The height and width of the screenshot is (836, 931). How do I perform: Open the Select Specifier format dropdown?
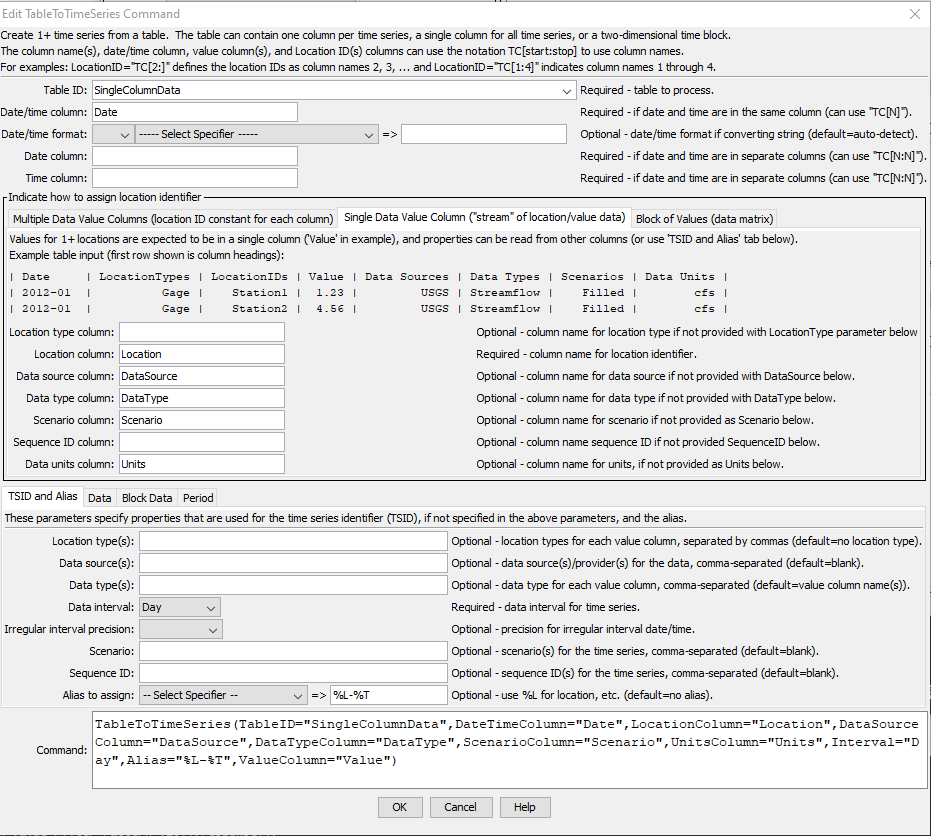(x=256, y=134)
